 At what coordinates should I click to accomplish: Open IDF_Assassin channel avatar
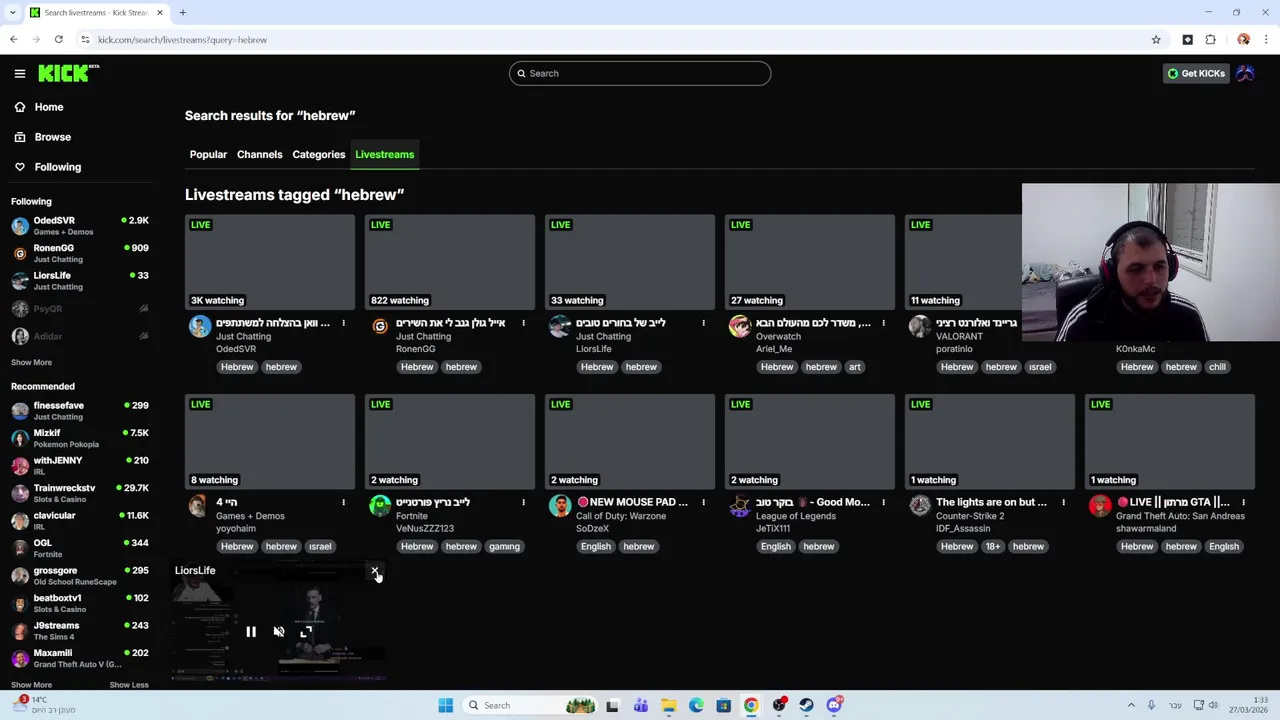click(x=920, y=506)
